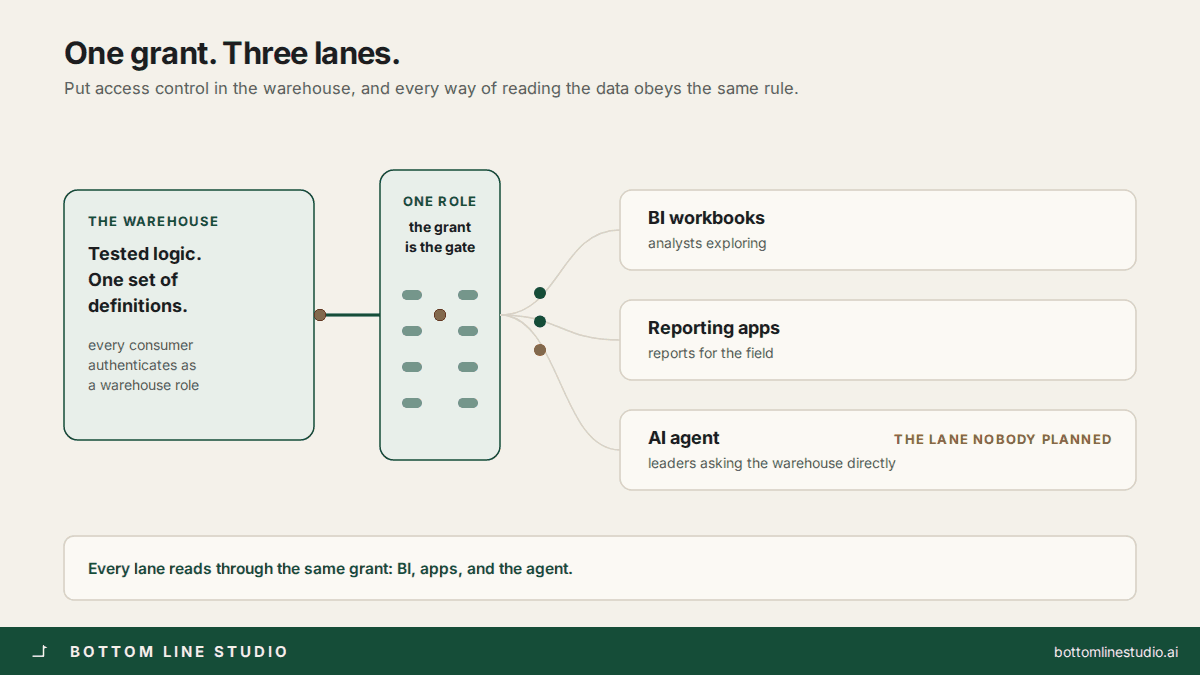Click "every consumer authenticates as a warehouse role" text

pos(143,365)
